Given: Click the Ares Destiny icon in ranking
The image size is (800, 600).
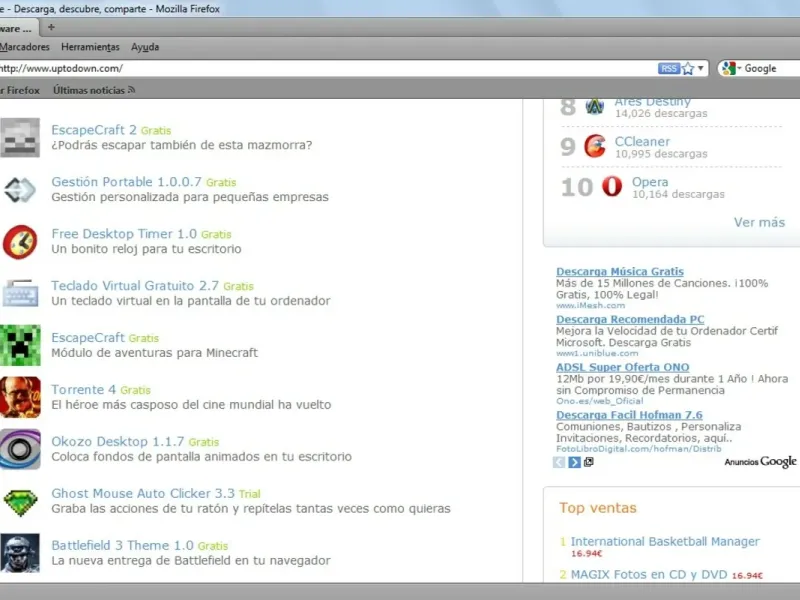Looking at the screenshot, I should click(x=594, y=106).
